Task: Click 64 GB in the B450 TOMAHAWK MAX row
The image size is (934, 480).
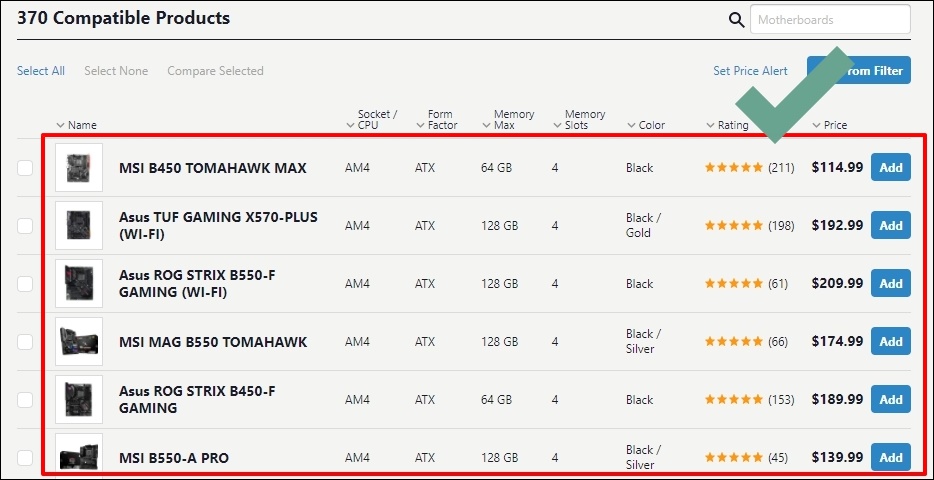Action: click(x=496, y=168)
